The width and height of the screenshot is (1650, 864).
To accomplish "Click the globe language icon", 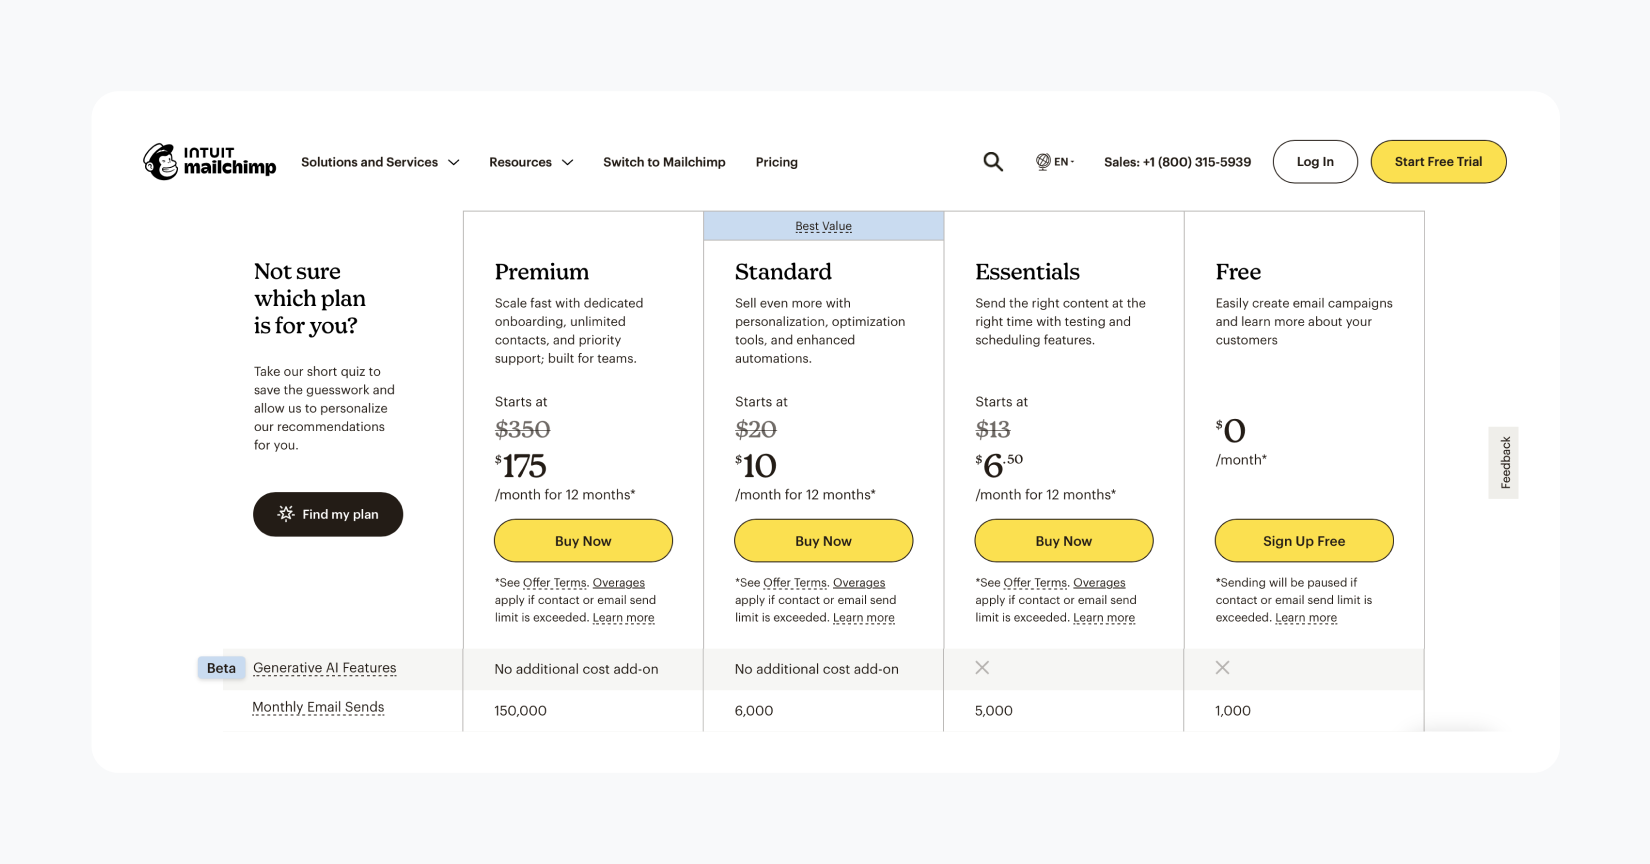I will (x=1043, y=161).
